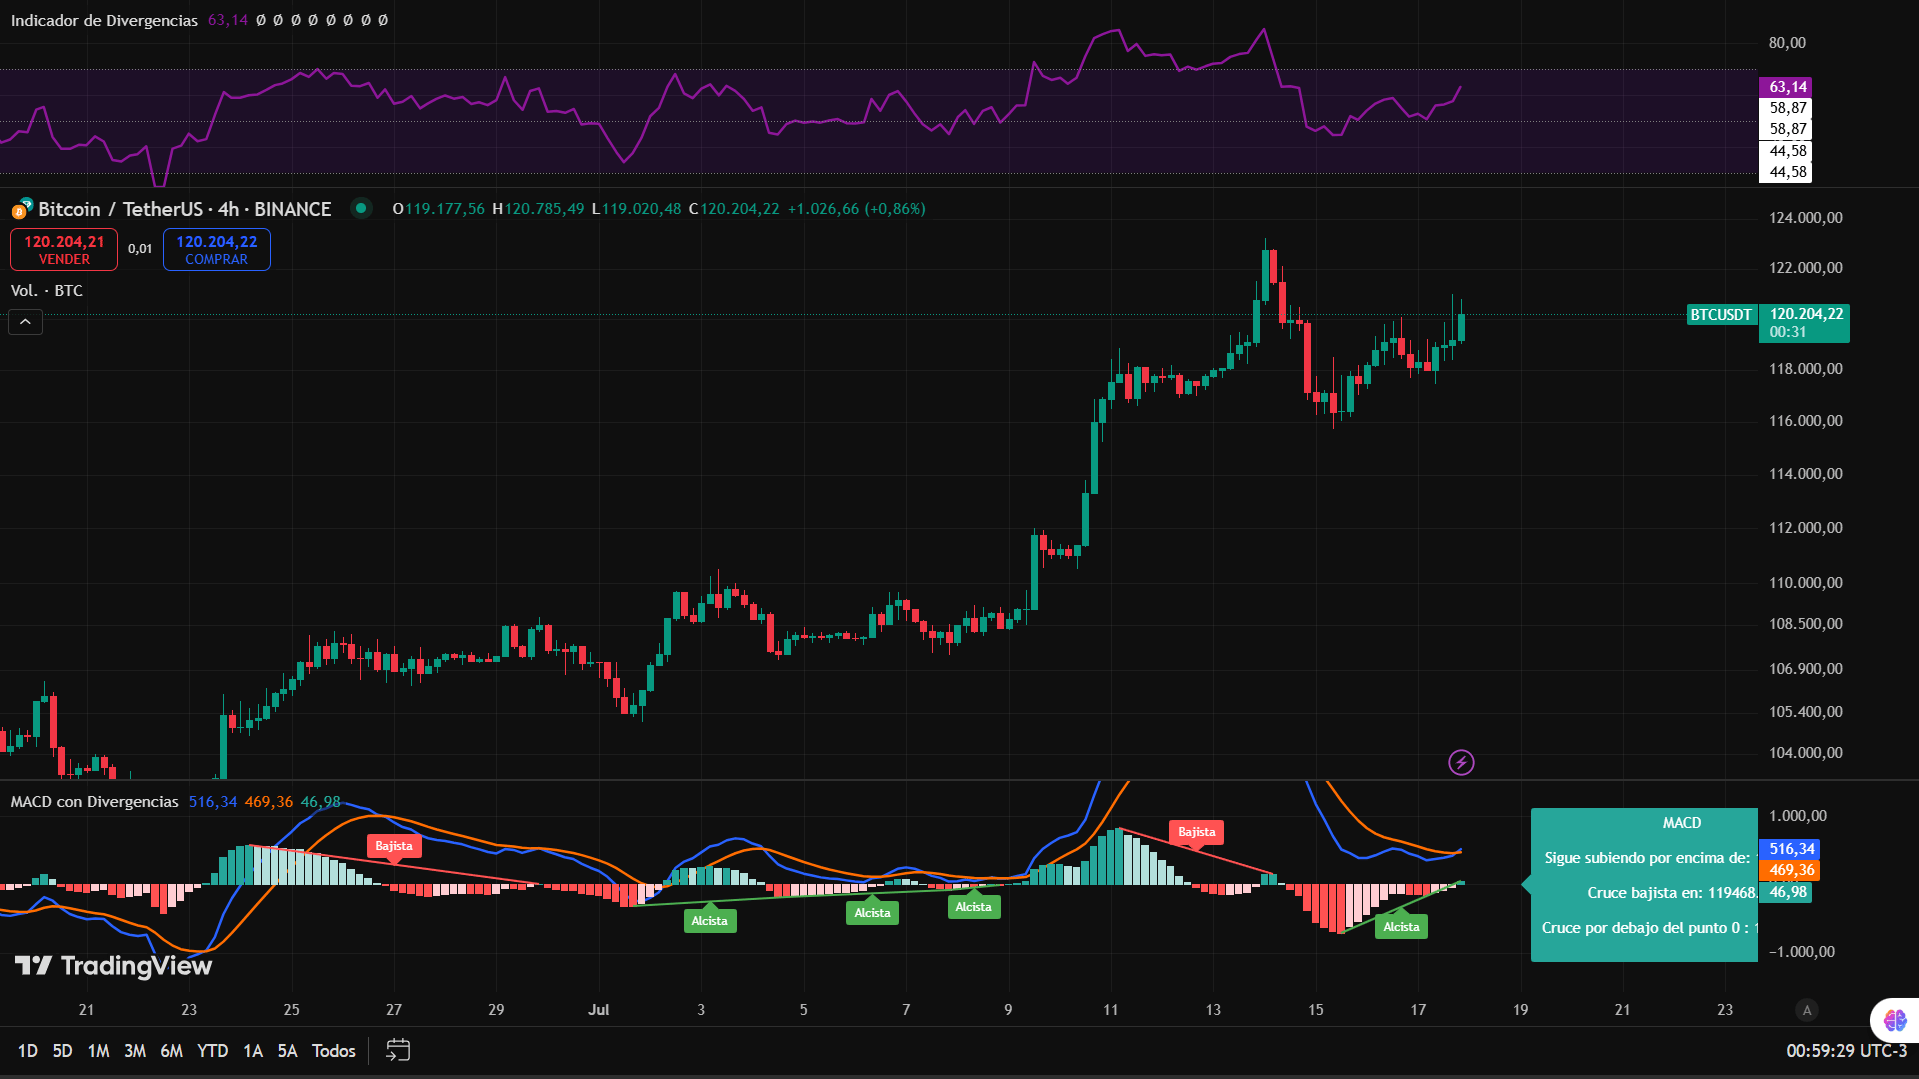
Task: Click the Jul label on time axis
Action: tap(598, 1010)
